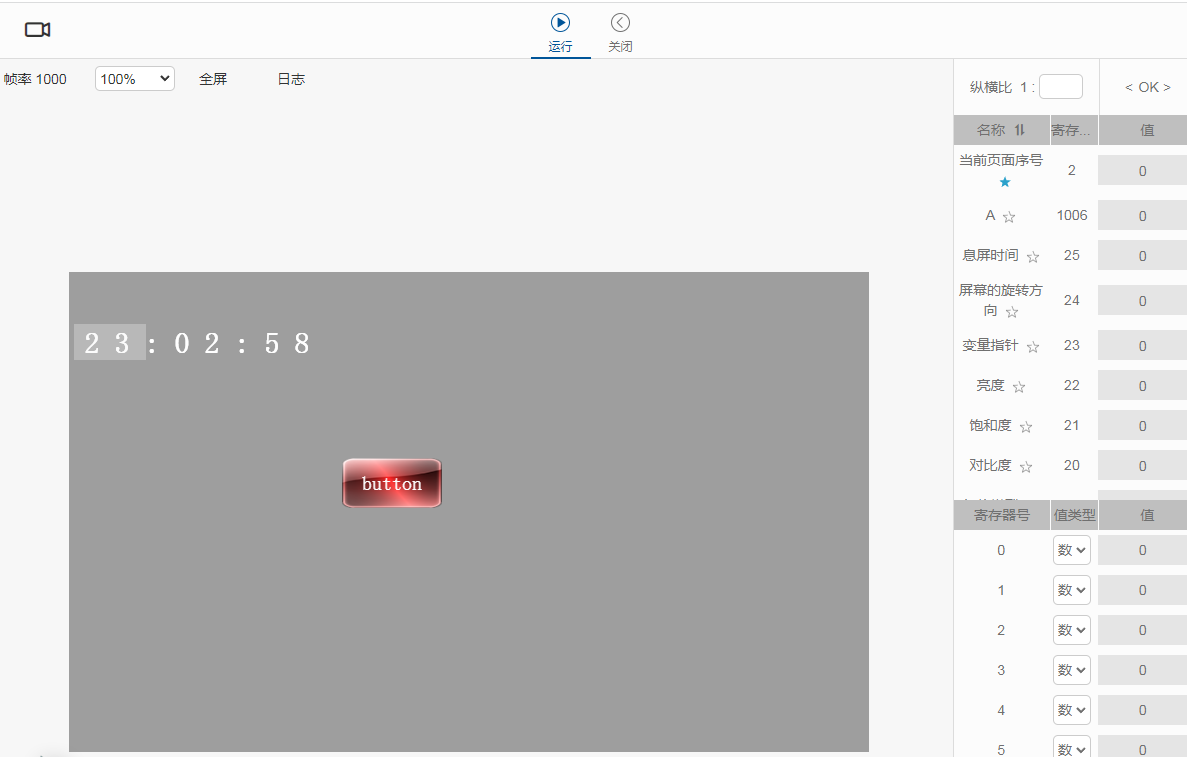
Task: Star the 对比度 variable
Action: 1026,467
